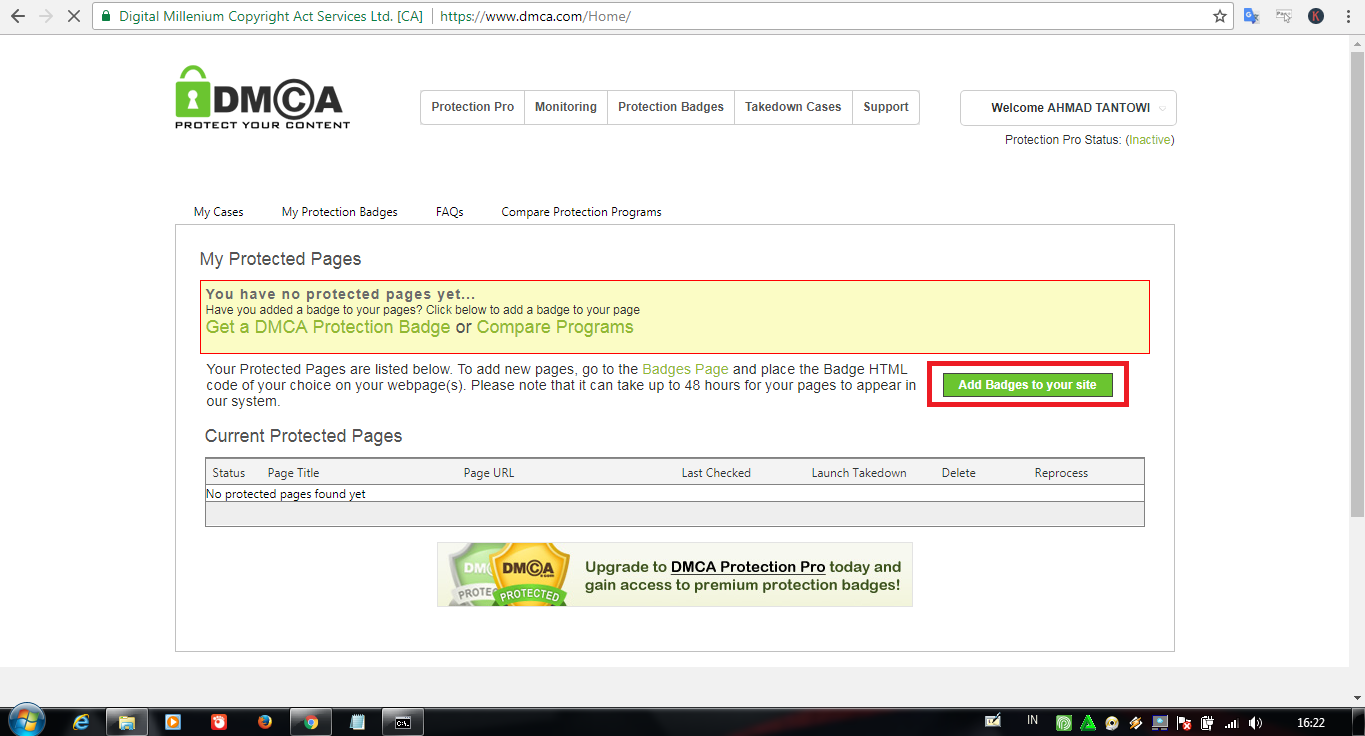This screenshot has width=1365, height=736.
Task: Open Support menu
Action: (x=886, y=107)
